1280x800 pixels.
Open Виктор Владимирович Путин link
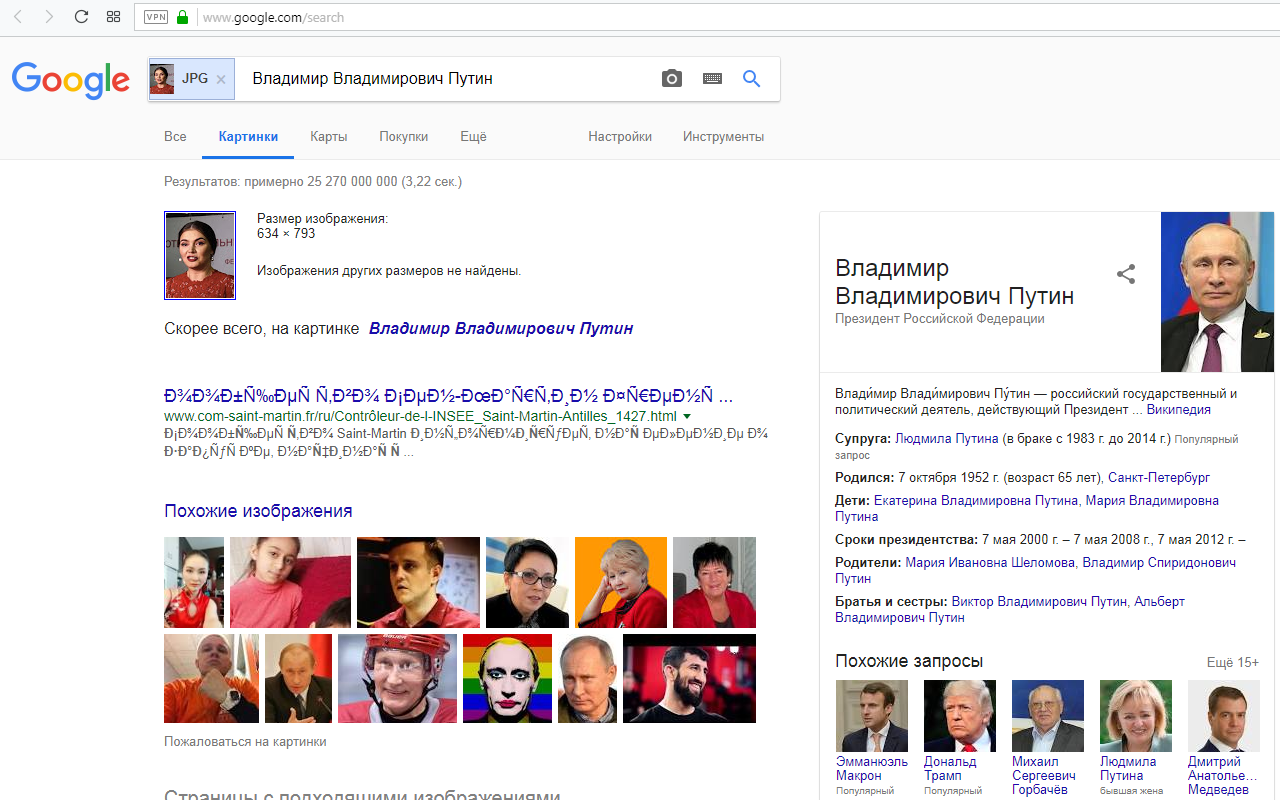1039,602
